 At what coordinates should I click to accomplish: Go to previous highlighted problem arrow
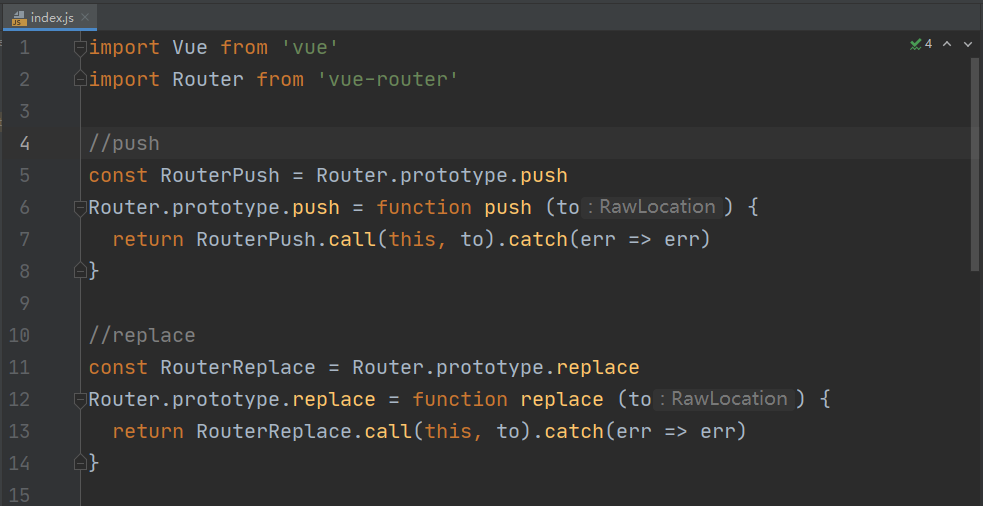(x=947, y=44)
